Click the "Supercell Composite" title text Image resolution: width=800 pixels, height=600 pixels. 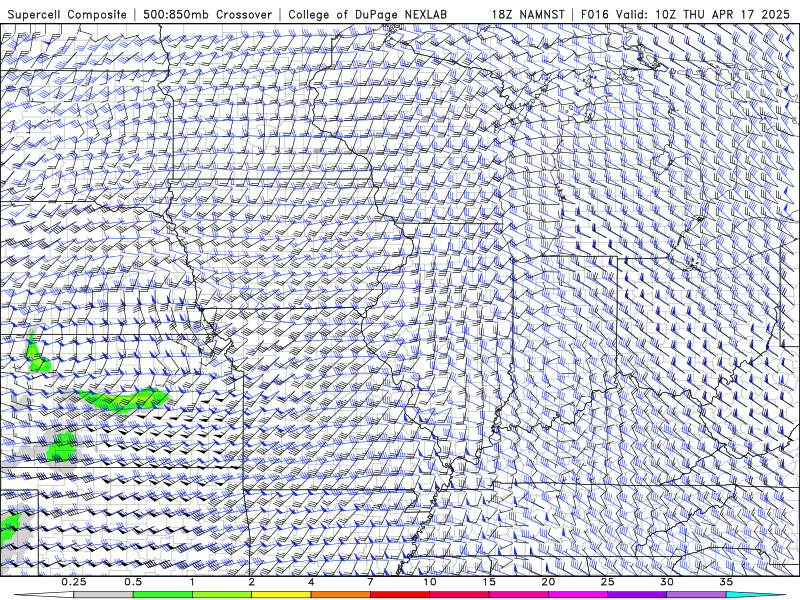click(x=67, y=14)
